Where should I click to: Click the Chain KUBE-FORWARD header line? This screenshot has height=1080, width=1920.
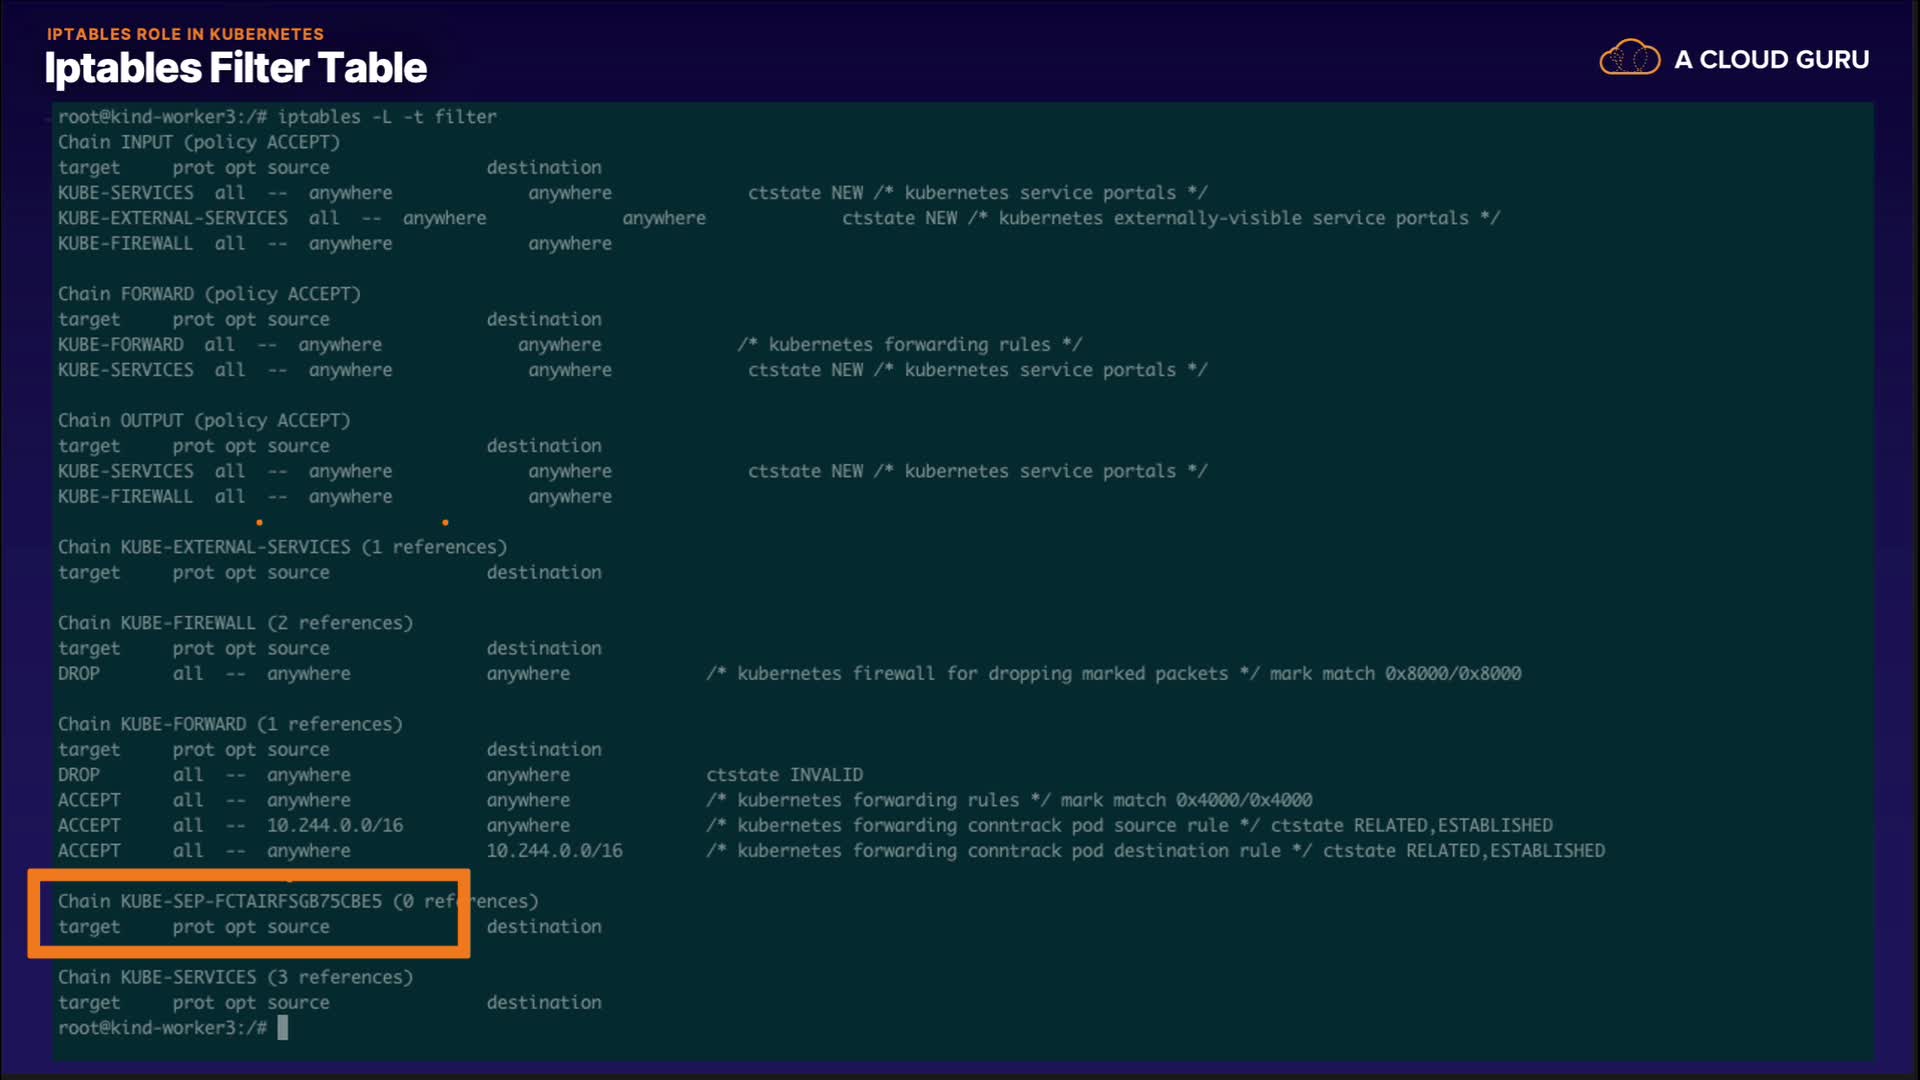point(229,724)
